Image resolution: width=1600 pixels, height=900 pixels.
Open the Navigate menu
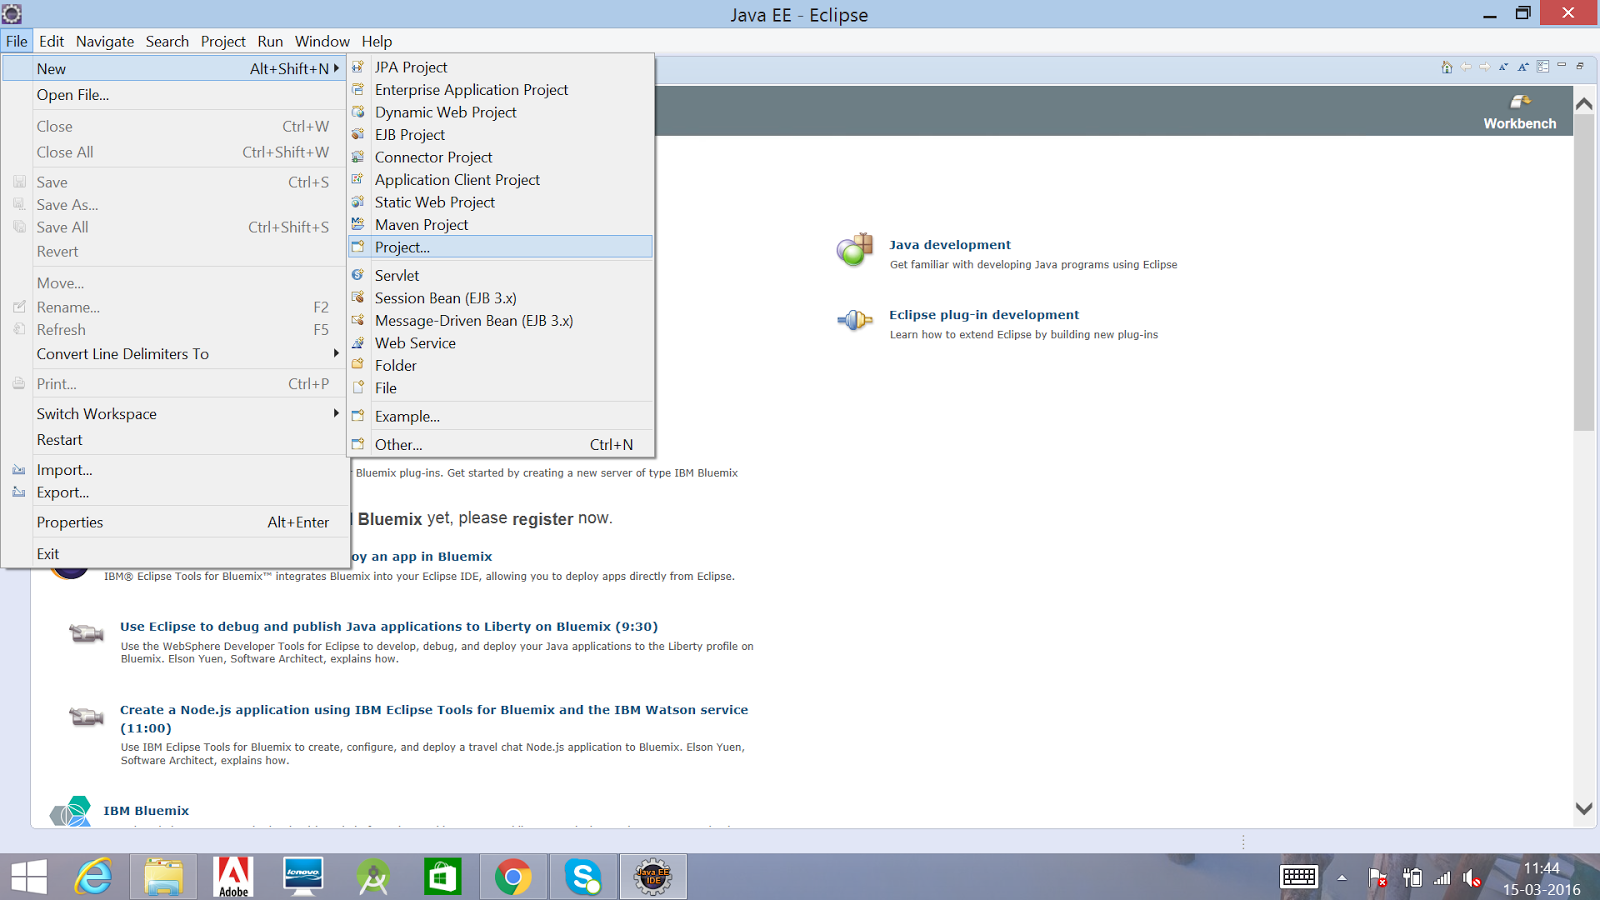[105, 41]
